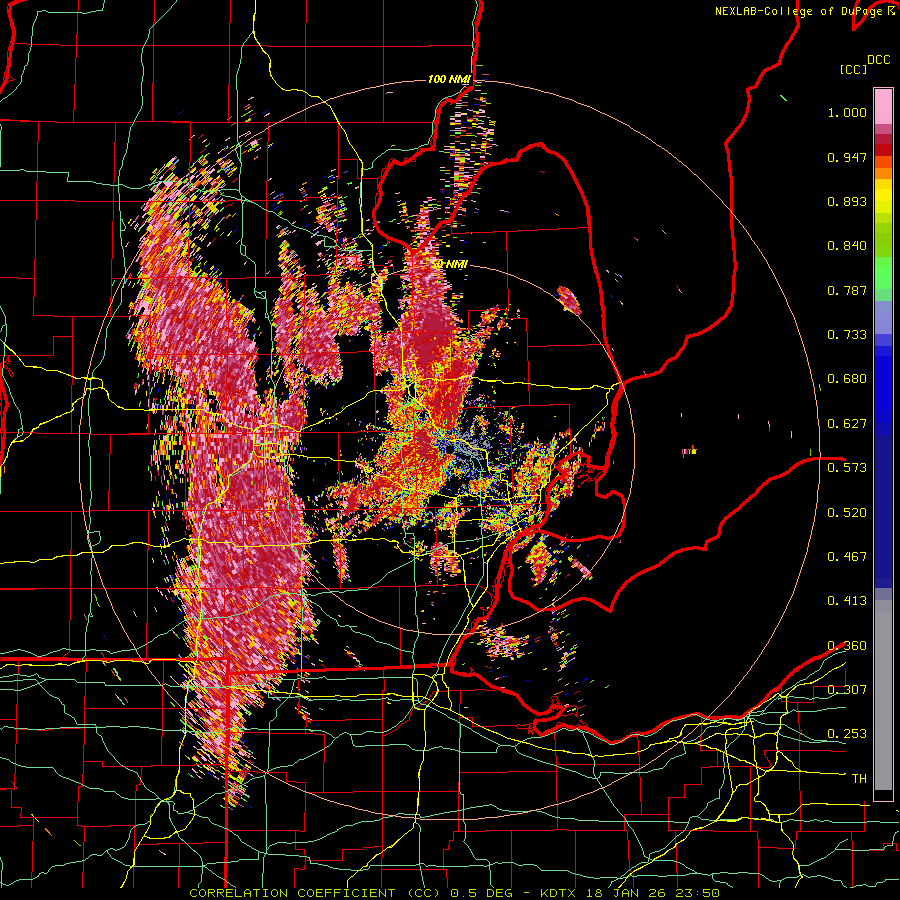900x900 pixels.
Task: Click the 0.627 scale value
Action: (x=847, y=424)
